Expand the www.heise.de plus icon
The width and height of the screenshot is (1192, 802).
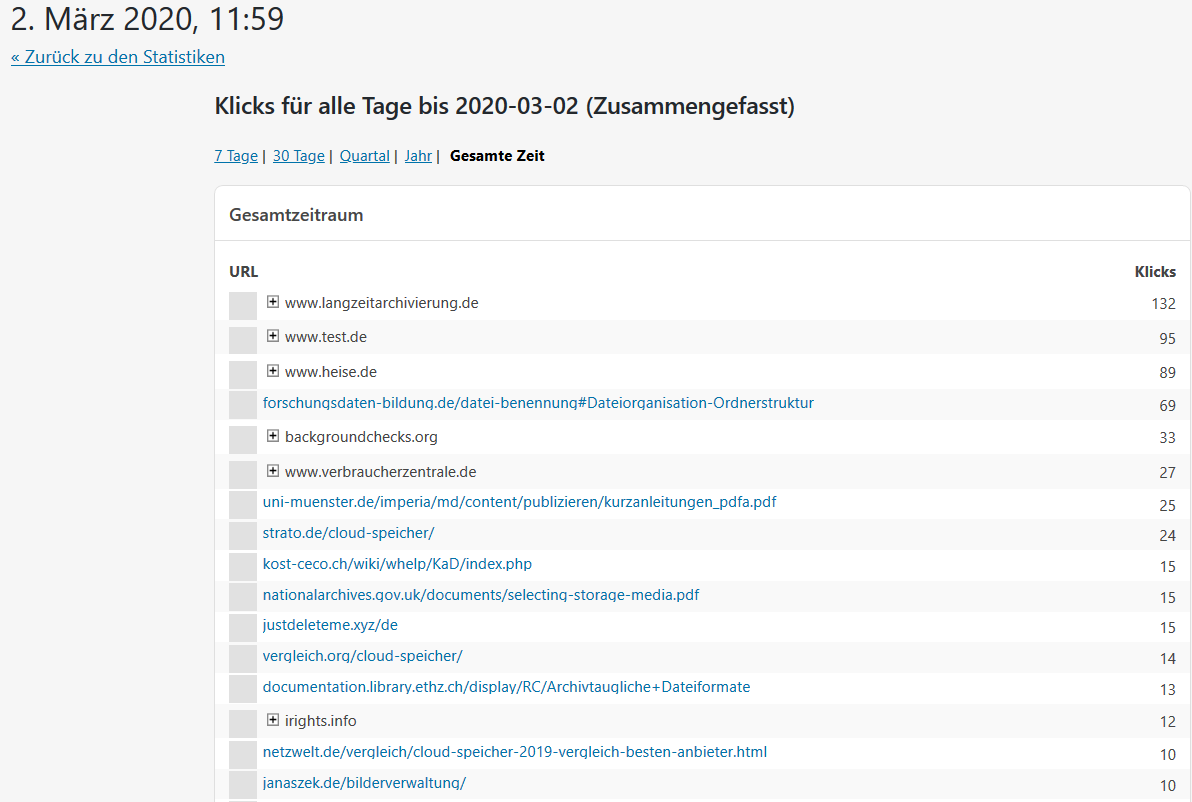(273, 371)
